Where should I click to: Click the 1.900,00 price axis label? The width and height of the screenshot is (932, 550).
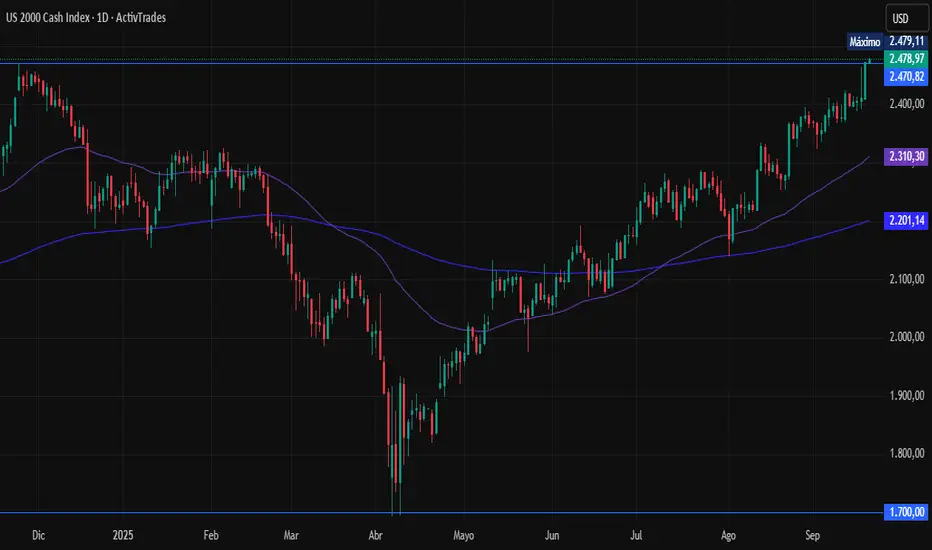906,395
